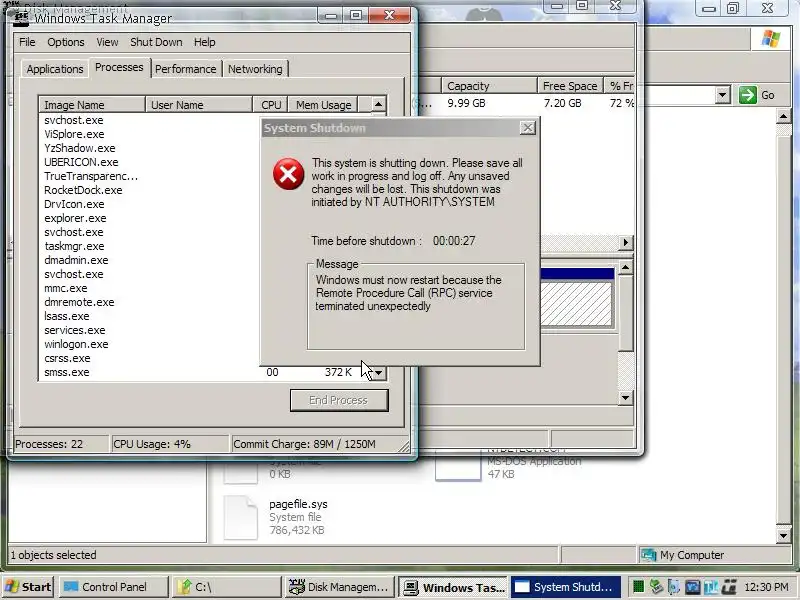This screenshot has height=600, width=800.
Task: Open the Shut Down menu in Task Manager
Action: (156, 42)
